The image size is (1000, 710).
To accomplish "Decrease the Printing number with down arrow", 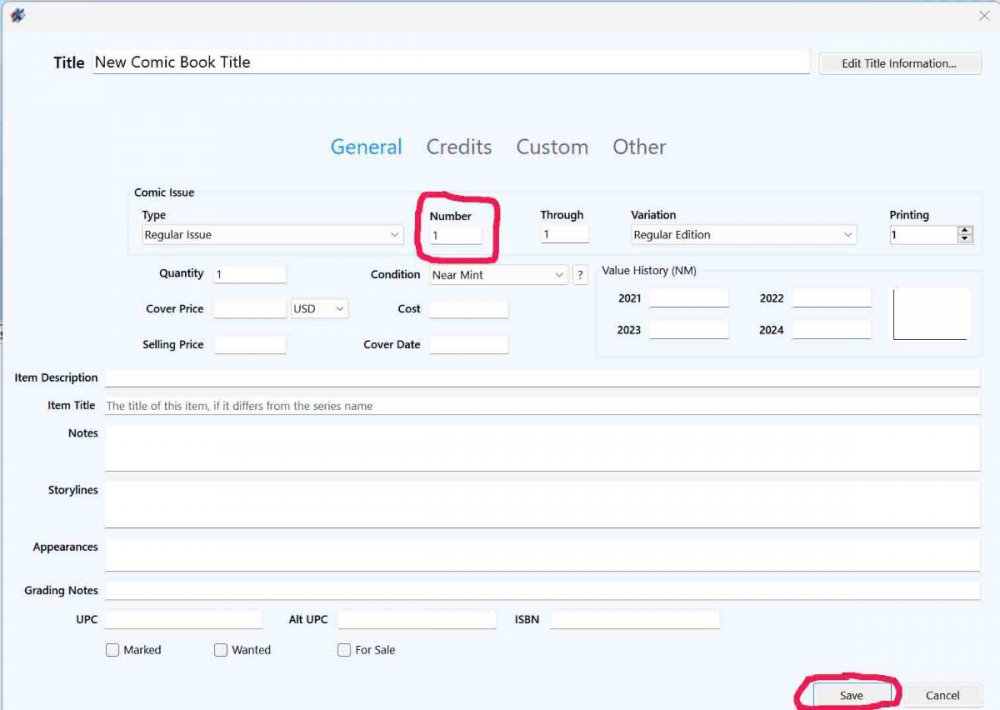I will coord(964,239).
